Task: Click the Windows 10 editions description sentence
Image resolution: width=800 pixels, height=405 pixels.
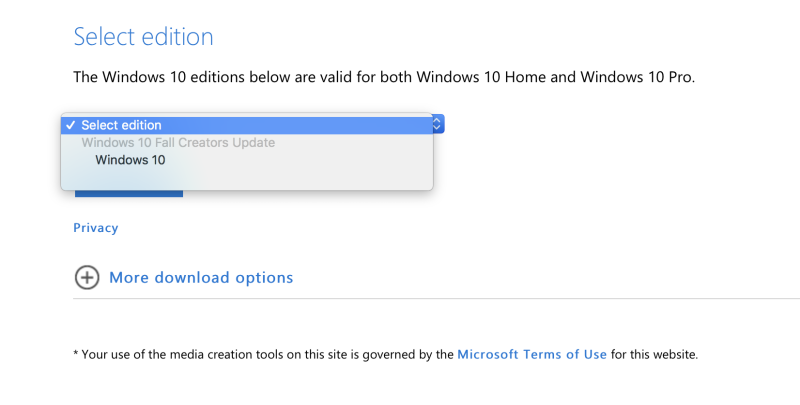Action: pos(384,77)
